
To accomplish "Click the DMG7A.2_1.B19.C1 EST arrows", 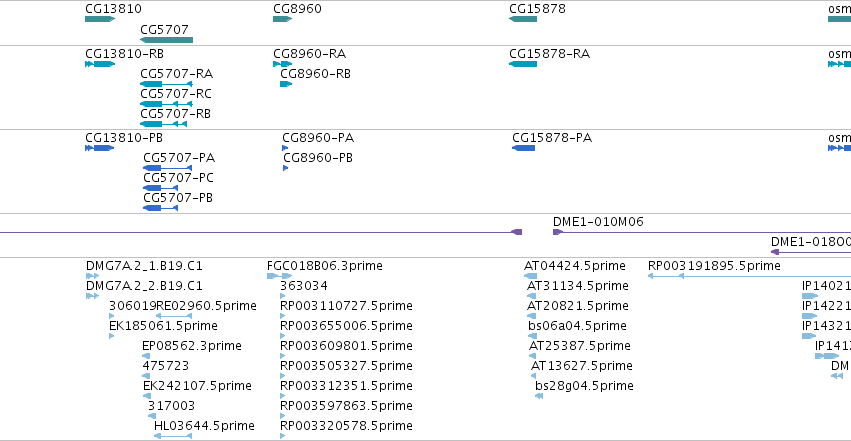I will click(x=92, y=276).
